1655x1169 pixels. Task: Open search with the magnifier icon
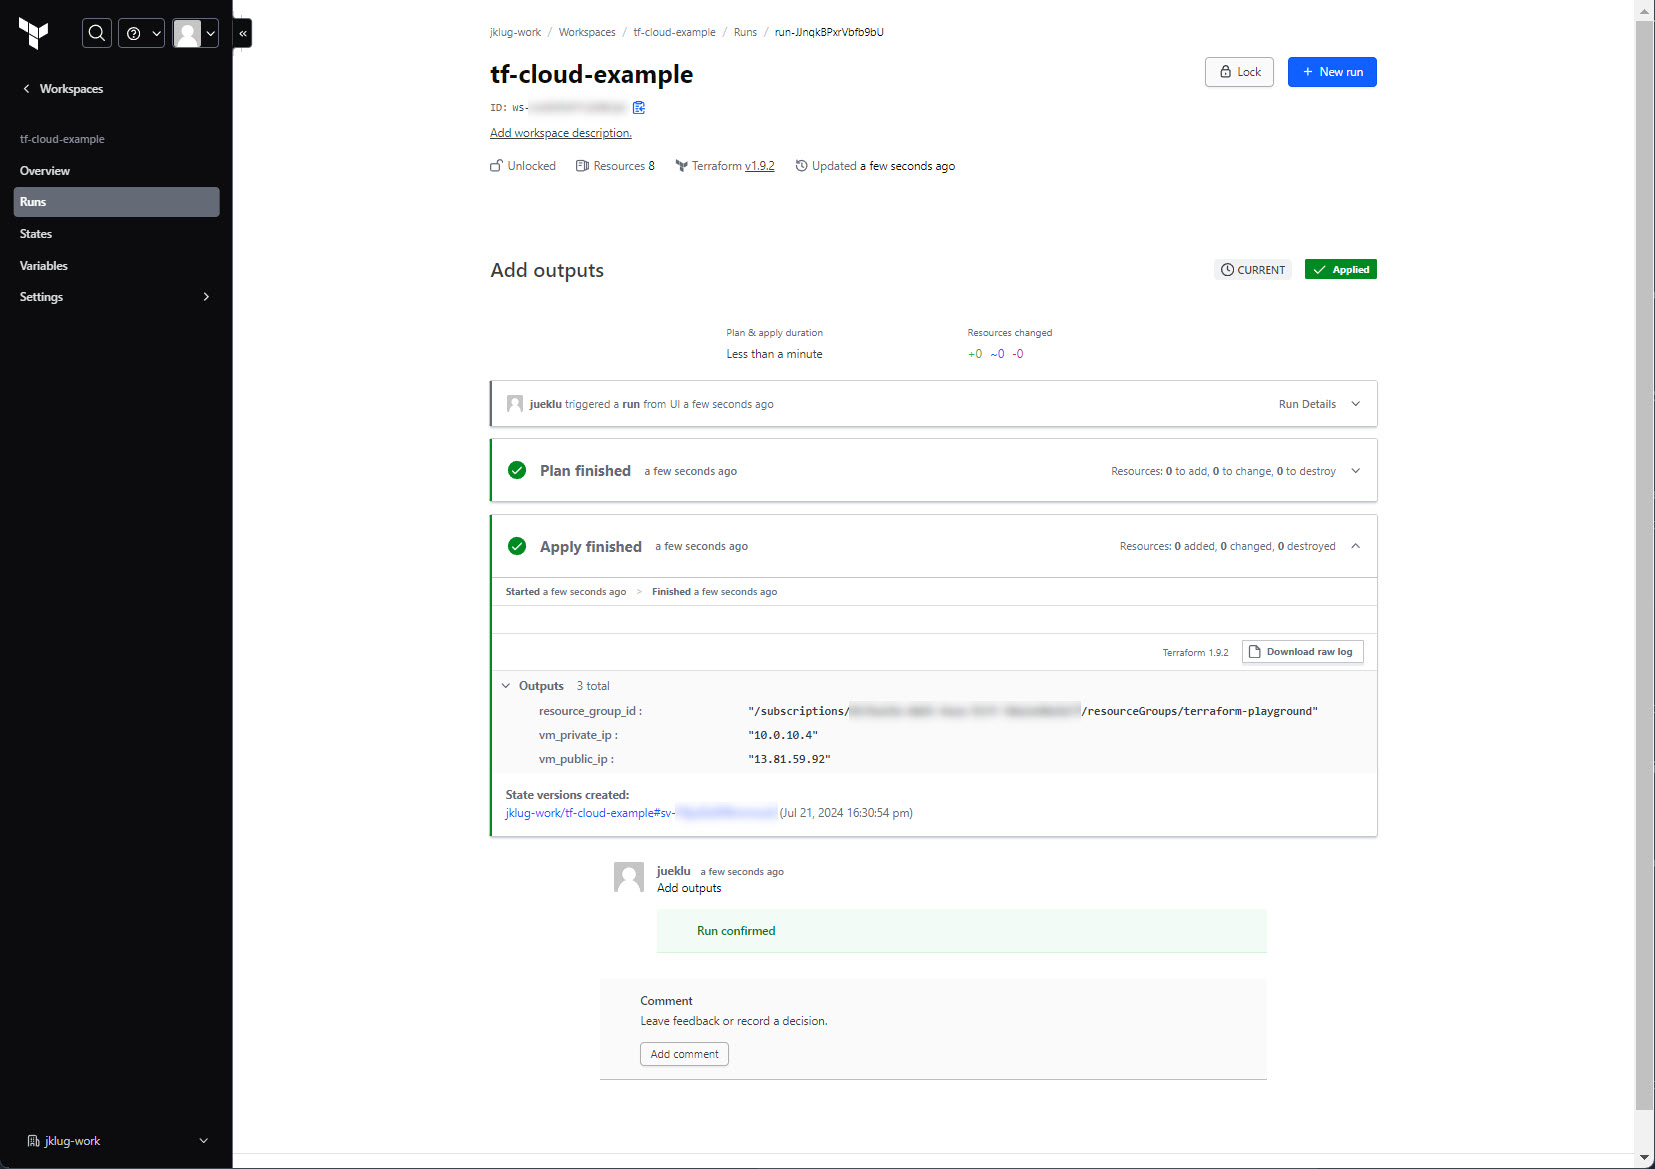click(x=96, y=33)
